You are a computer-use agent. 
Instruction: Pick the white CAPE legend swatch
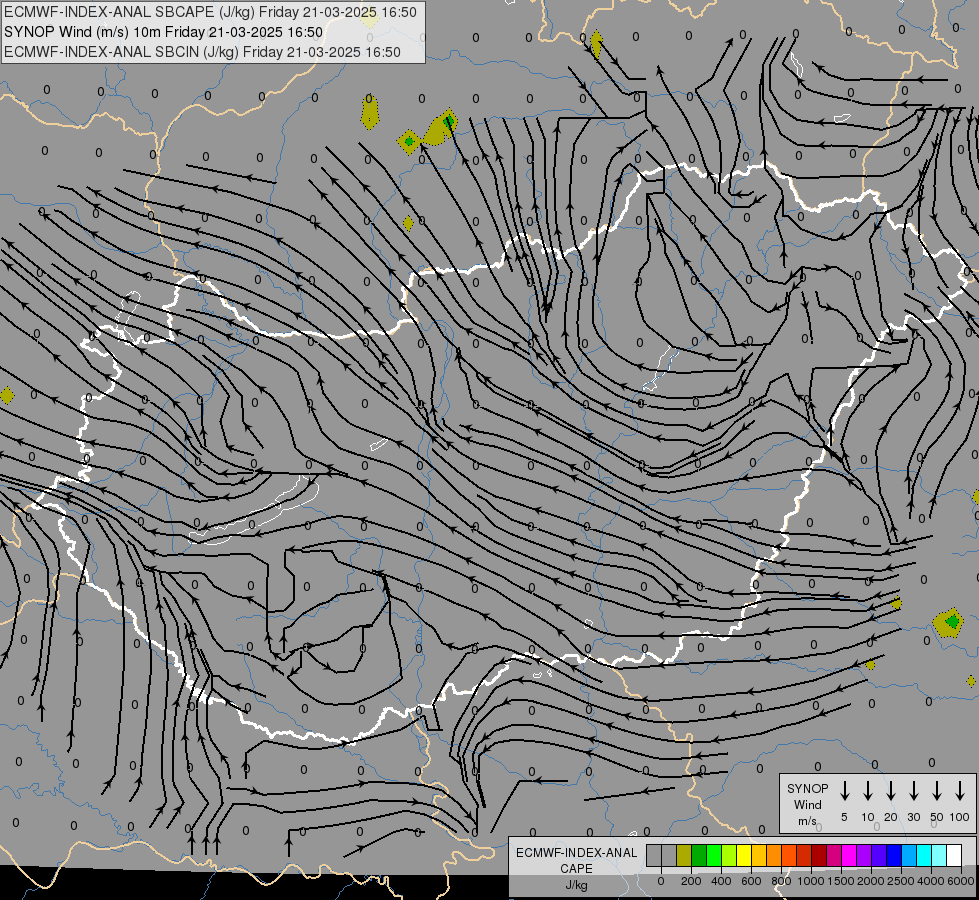(955, 855)
